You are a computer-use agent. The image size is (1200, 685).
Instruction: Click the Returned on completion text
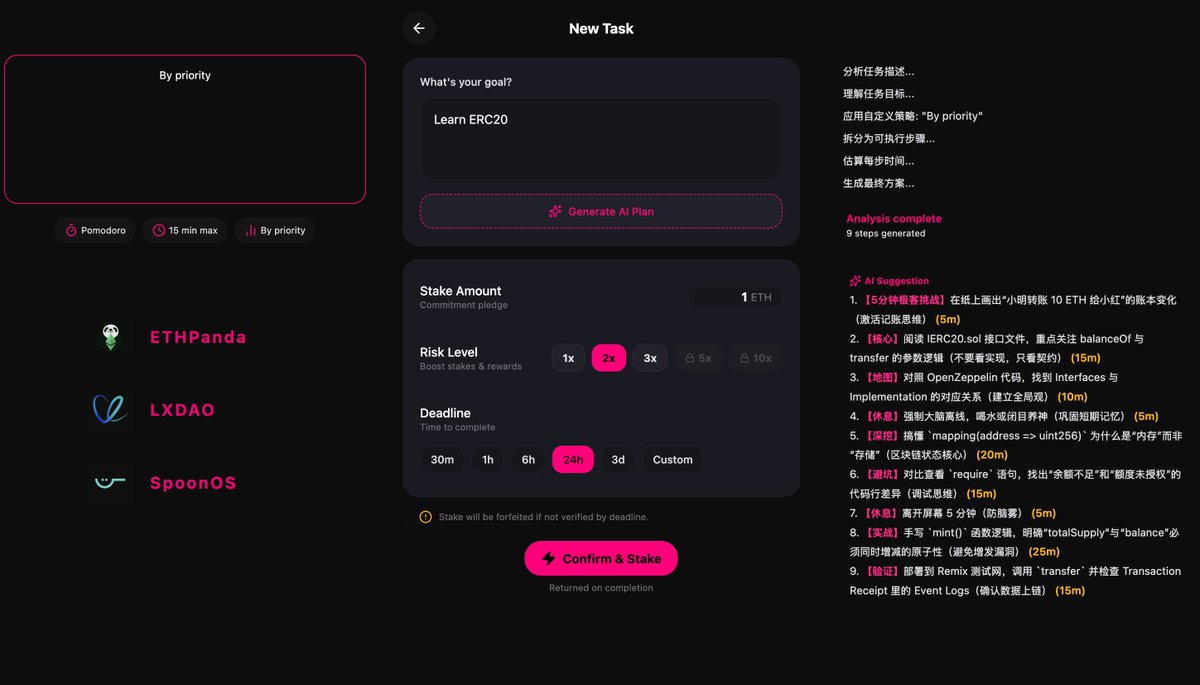(x=601, y=588)
